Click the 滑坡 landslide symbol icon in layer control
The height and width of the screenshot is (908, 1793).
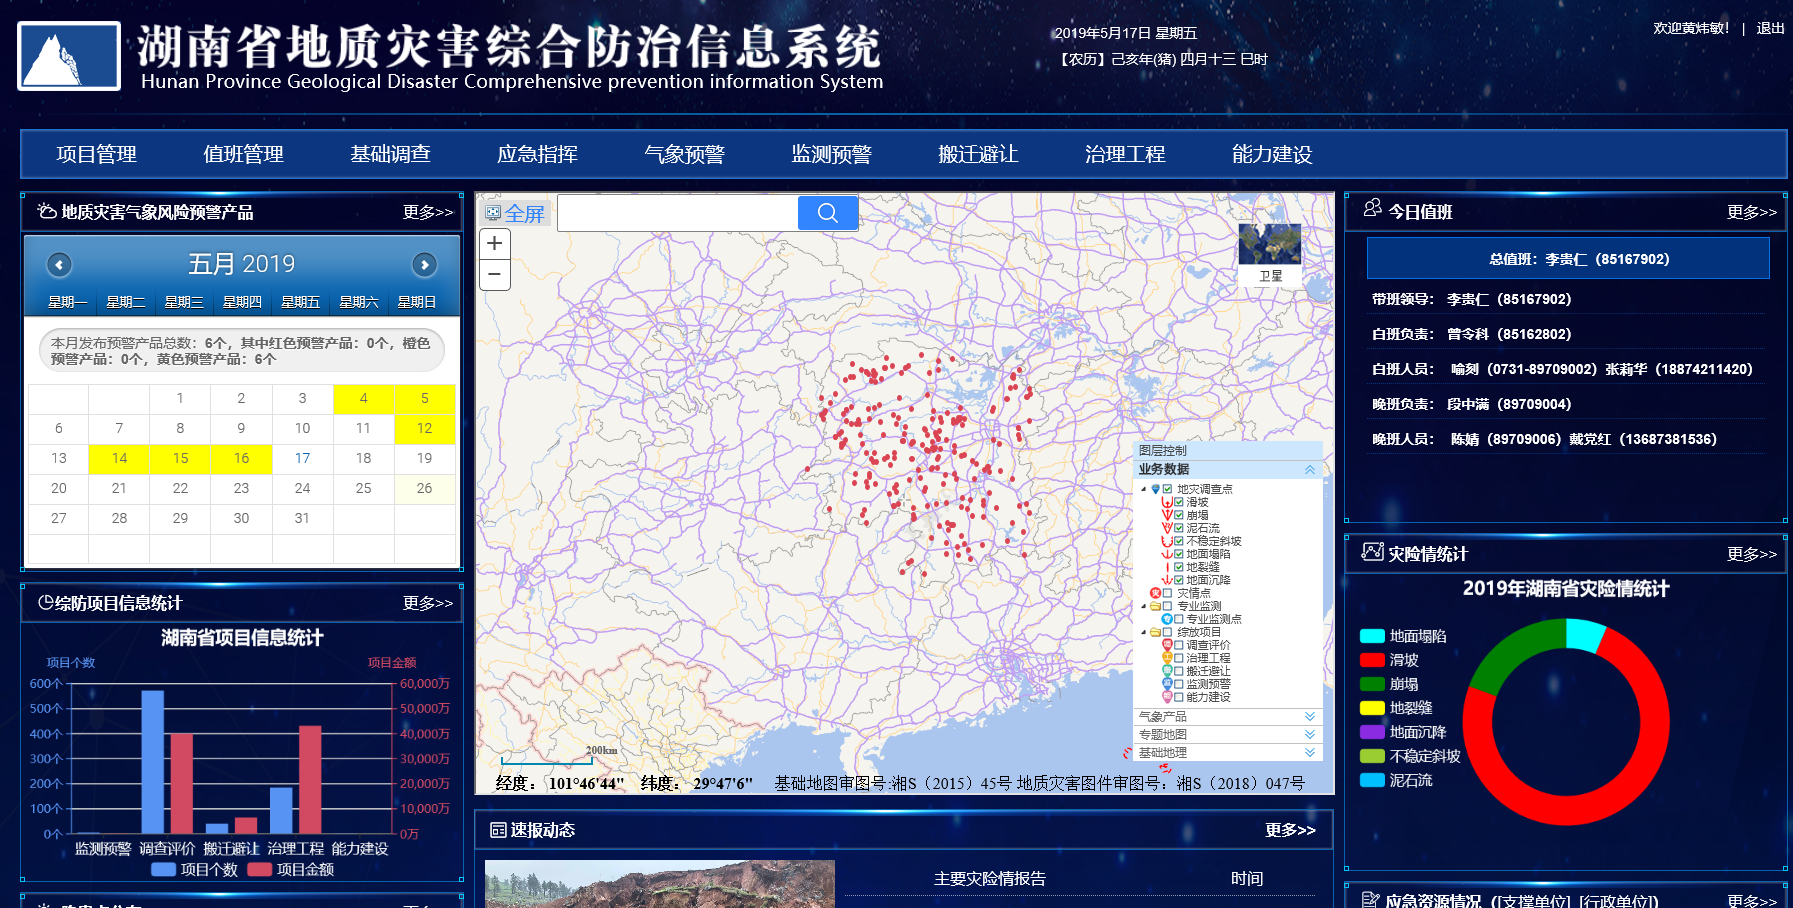(x=1167, y=502)
